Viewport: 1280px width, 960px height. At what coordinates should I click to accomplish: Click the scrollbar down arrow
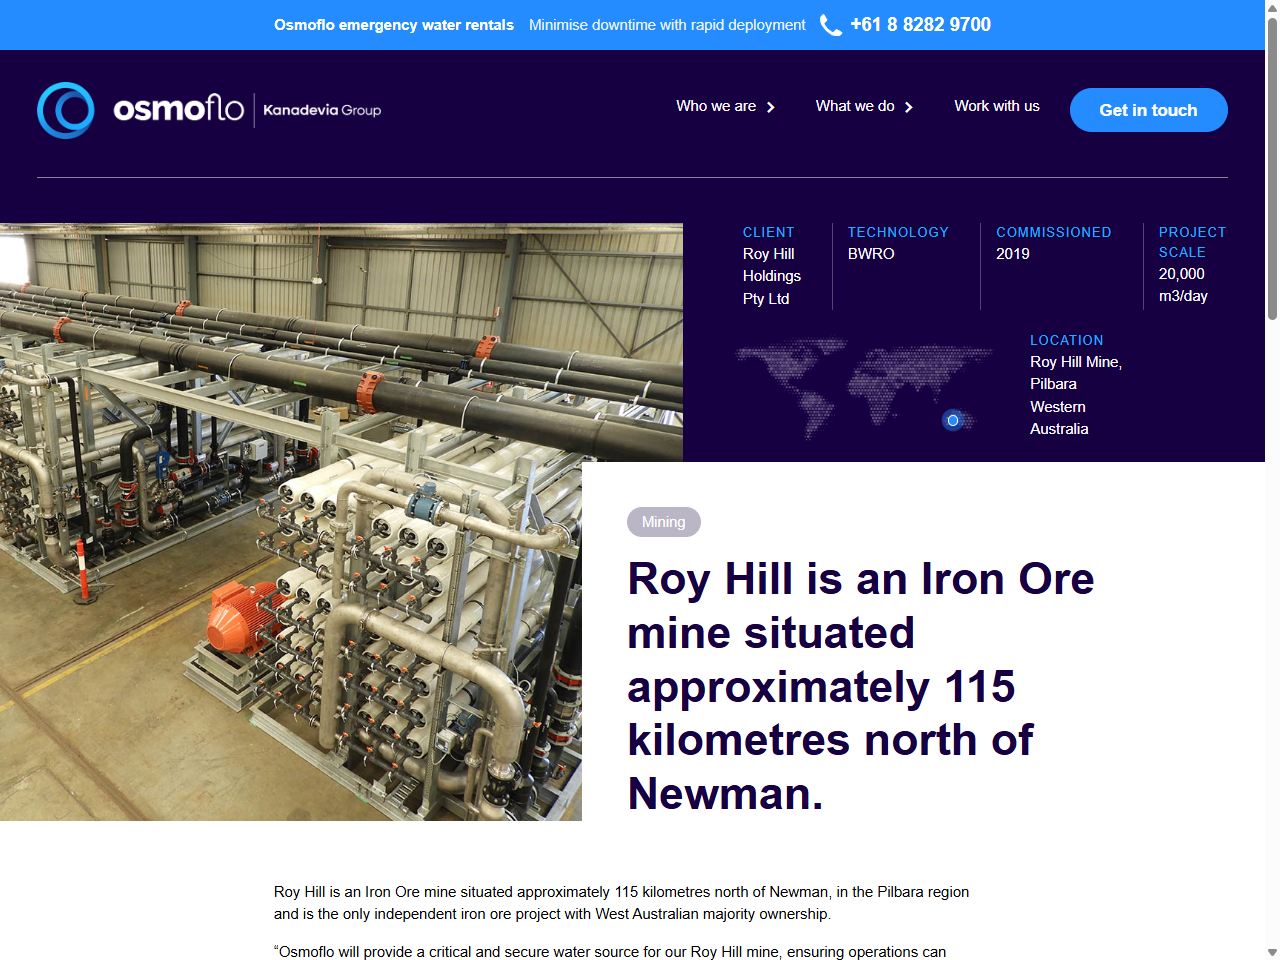tap(1272, 952)
